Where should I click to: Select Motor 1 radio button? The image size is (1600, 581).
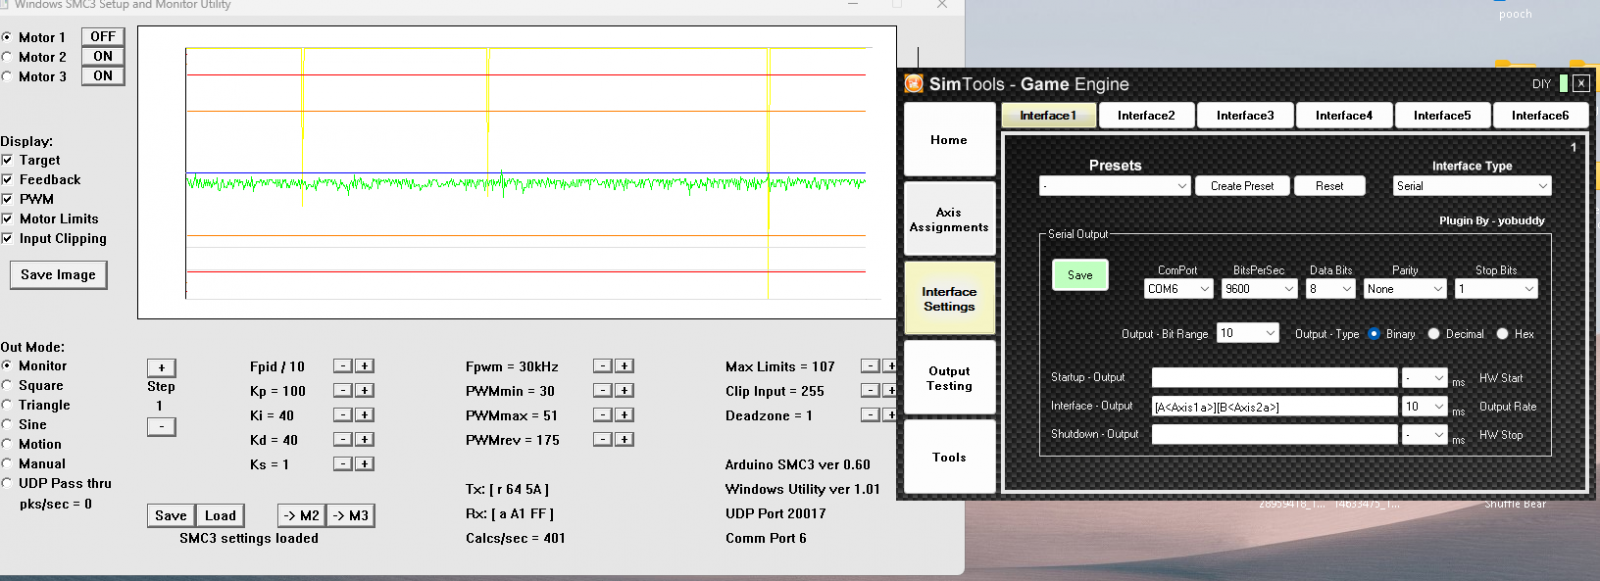7,37
